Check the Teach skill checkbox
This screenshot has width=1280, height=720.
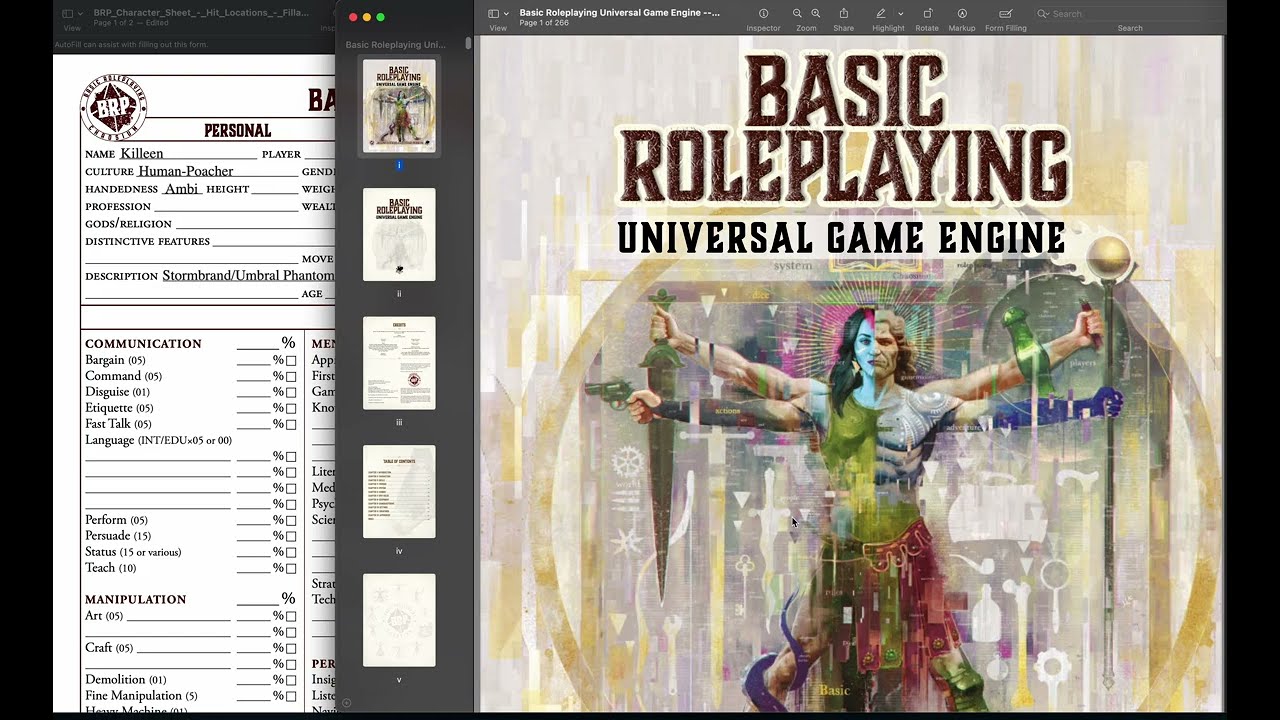click(x=291, y=569)
